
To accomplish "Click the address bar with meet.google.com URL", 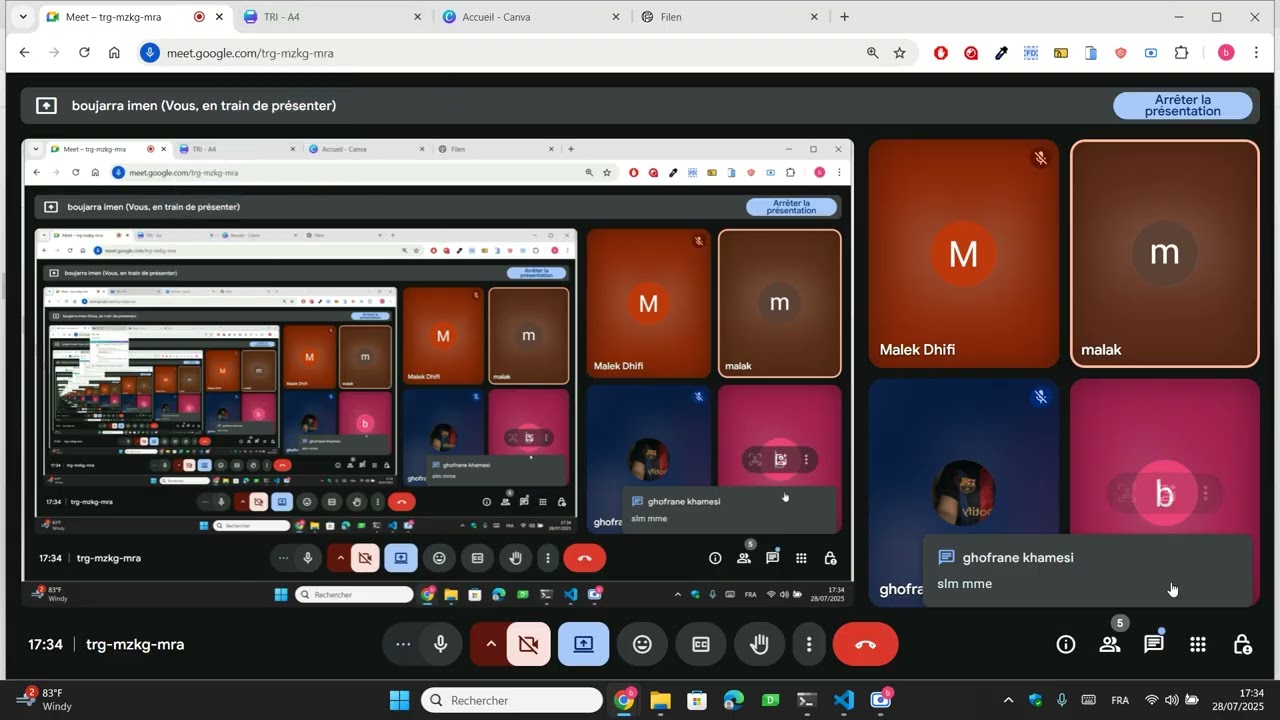I will 500,53.
